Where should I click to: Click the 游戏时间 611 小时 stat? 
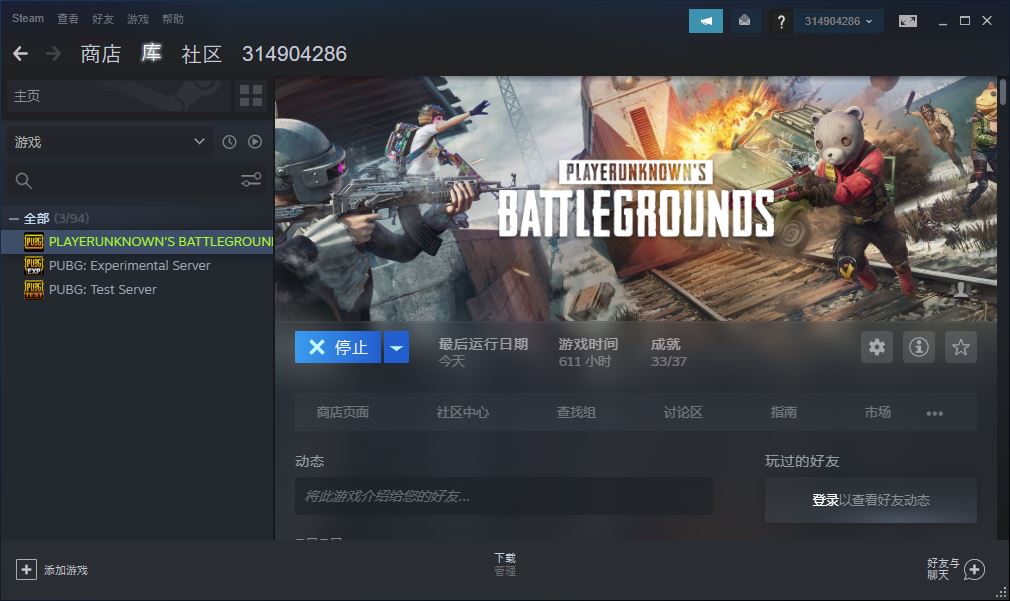(588, 352)
